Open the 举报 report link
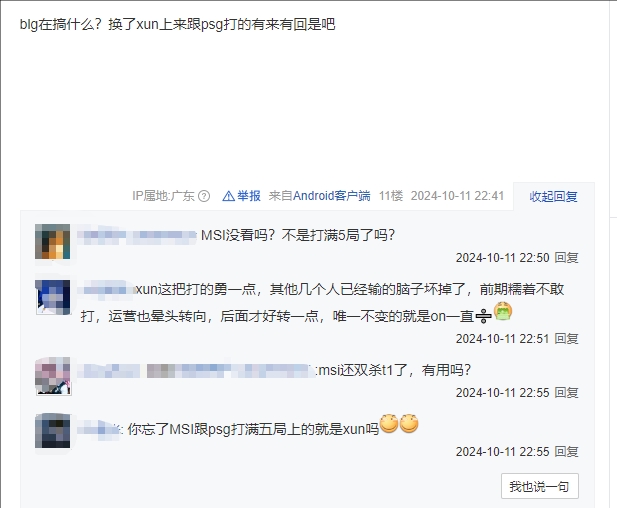Screen dimensions: 617x508 point(249,196)
